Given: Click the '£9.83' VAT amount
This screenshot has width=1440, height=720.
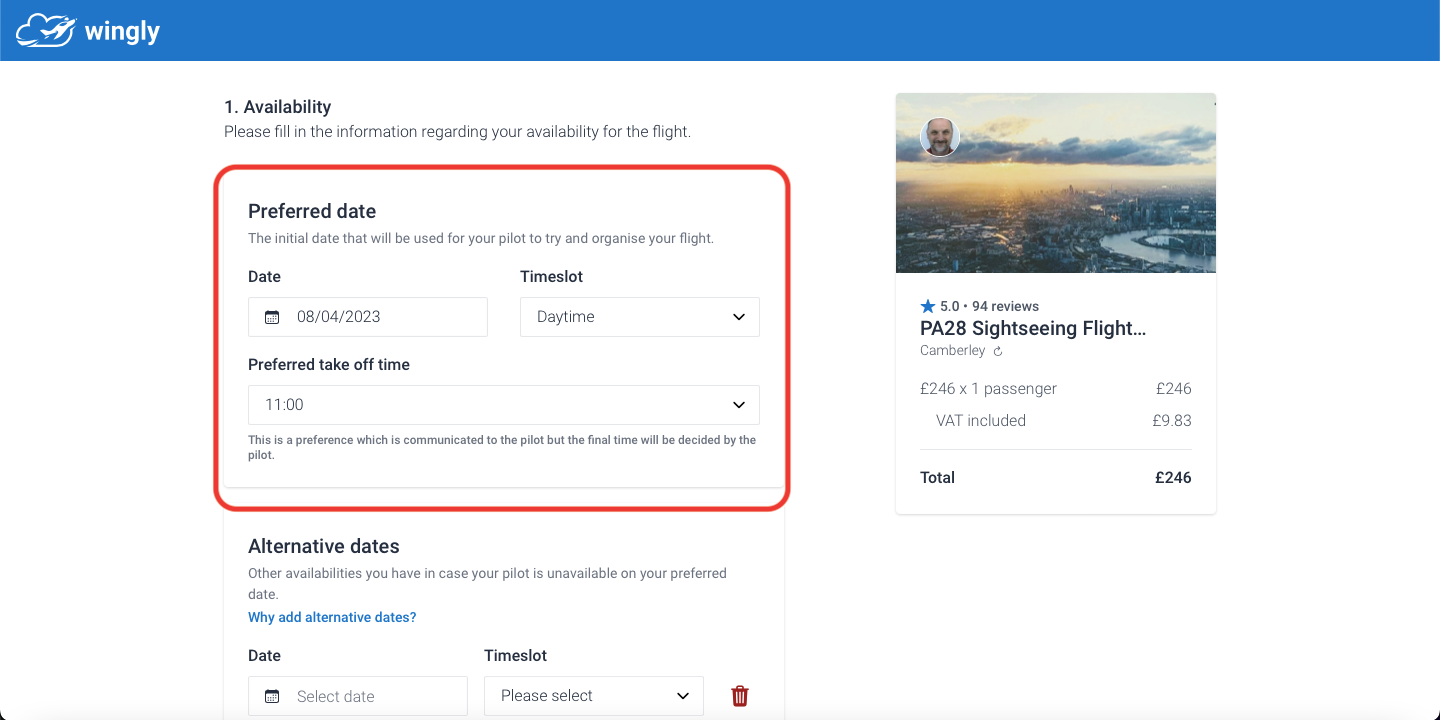Looking at the screenshot, I should pyautogui.click(x=1172, y=421).
